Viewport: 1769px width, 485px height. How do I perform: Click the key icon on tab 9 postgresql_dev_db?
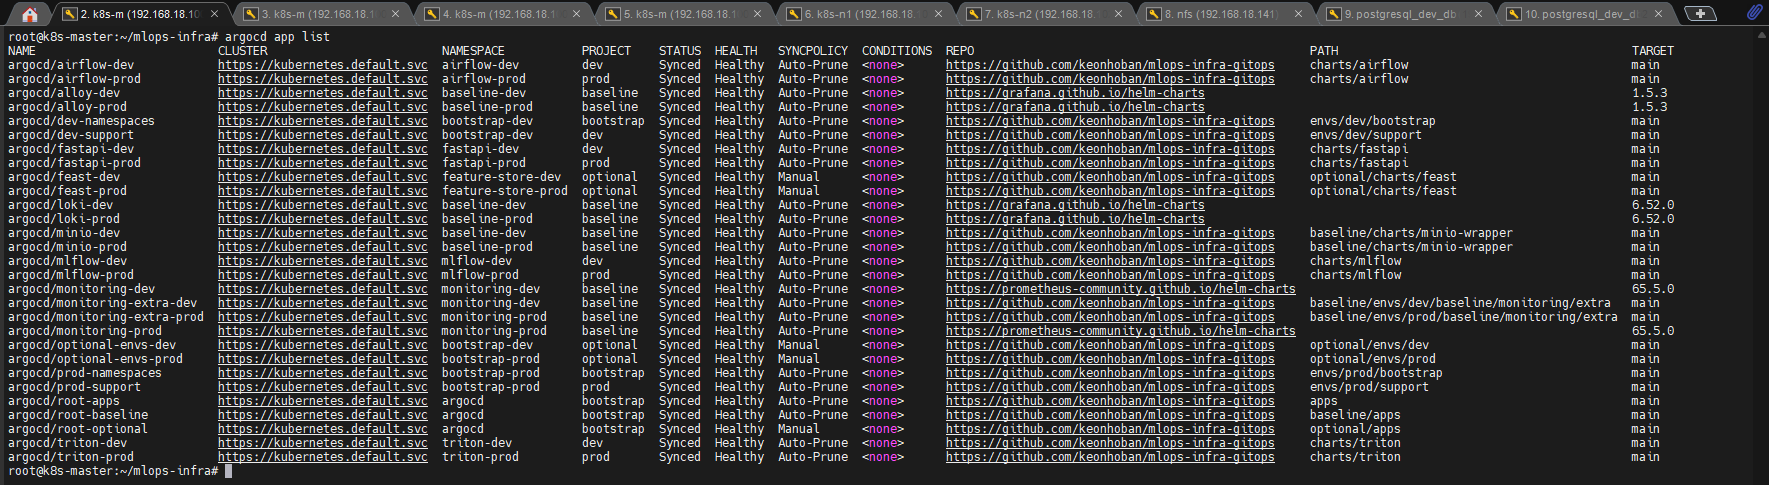pyautogui.click(x=1334, y=14)
